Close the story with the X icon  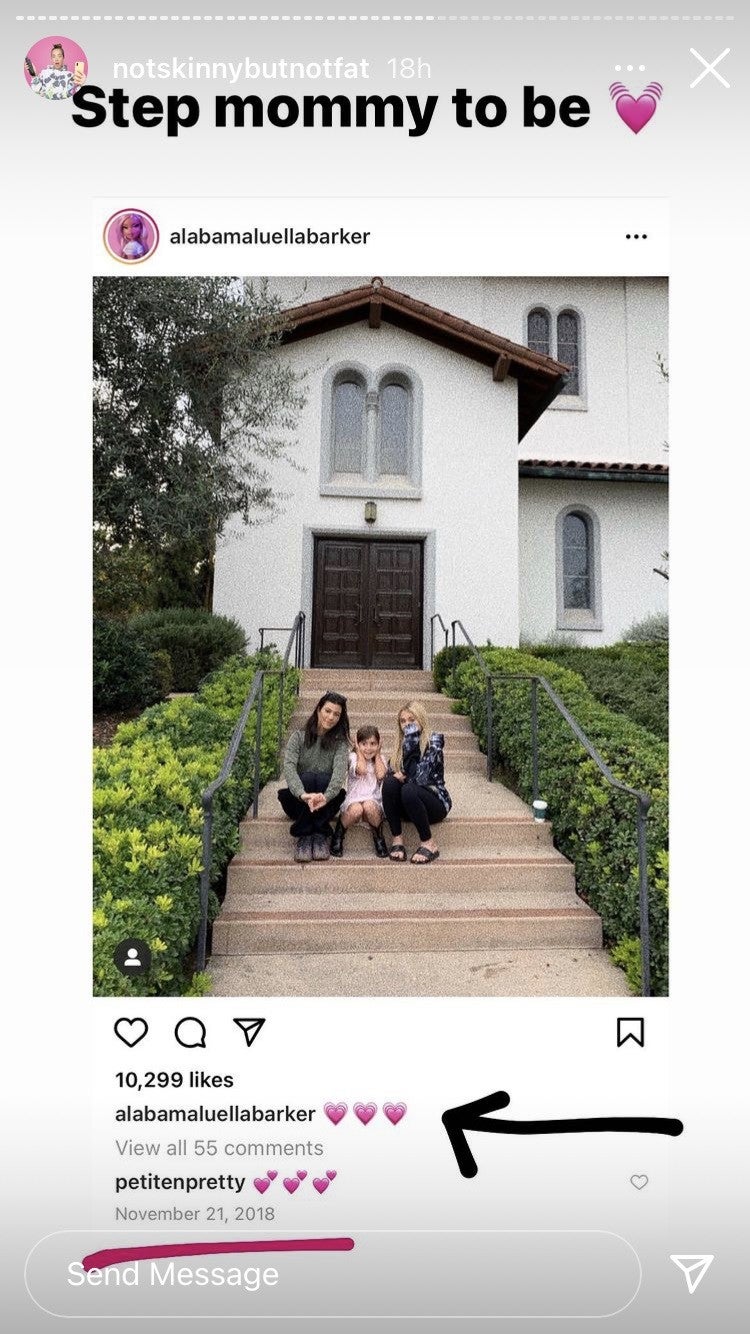click(x=709, y=68)
